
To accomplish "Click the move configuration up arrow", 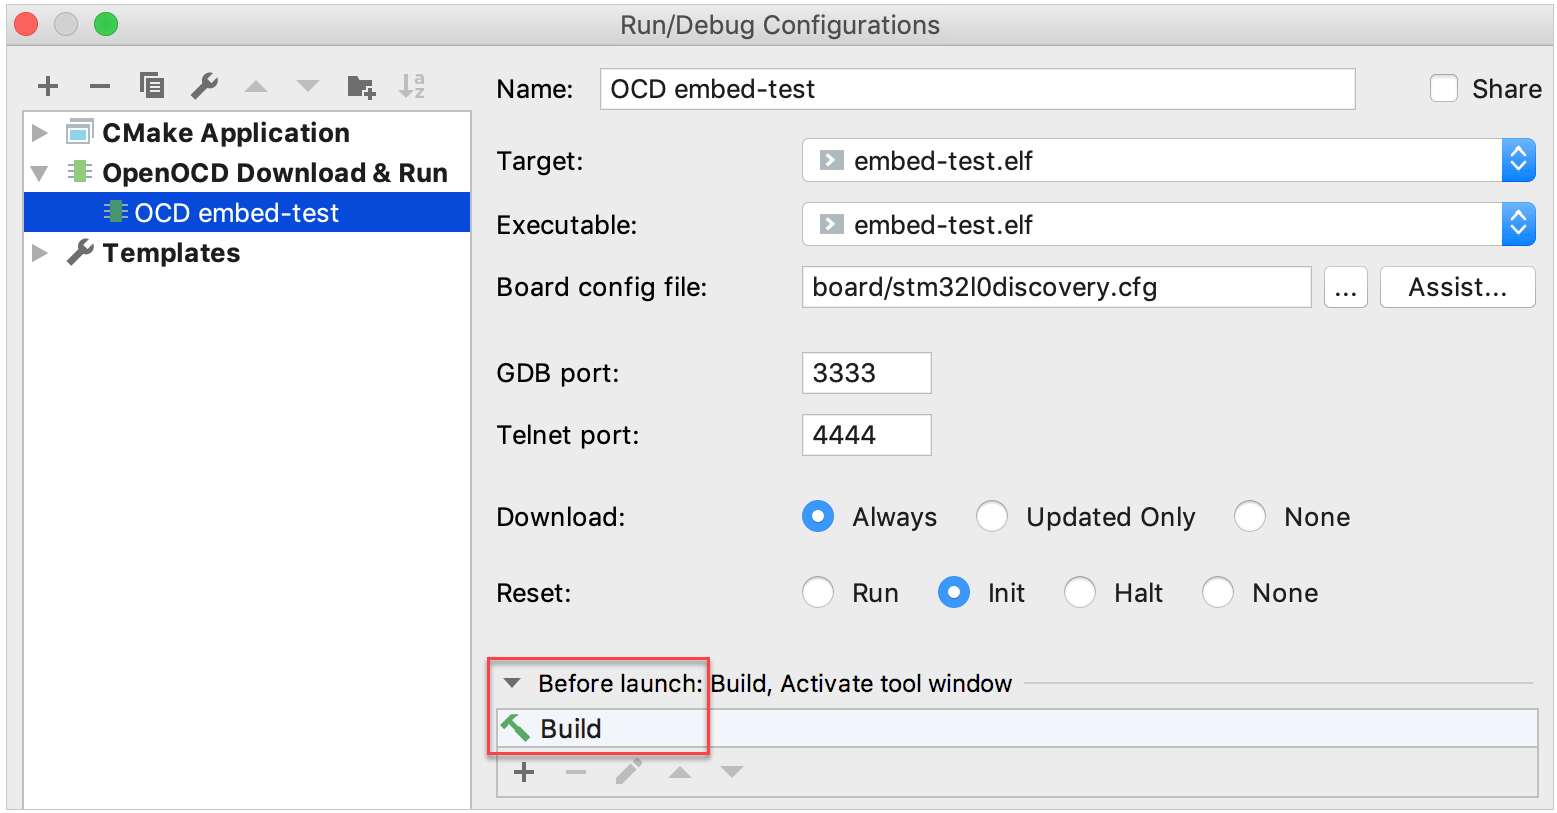I will pyautogui.click(x=256, y=86).
